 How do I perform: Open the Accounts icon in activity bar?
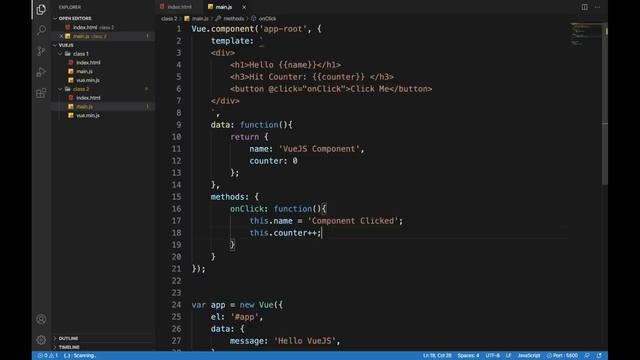(x=41, y=319)
